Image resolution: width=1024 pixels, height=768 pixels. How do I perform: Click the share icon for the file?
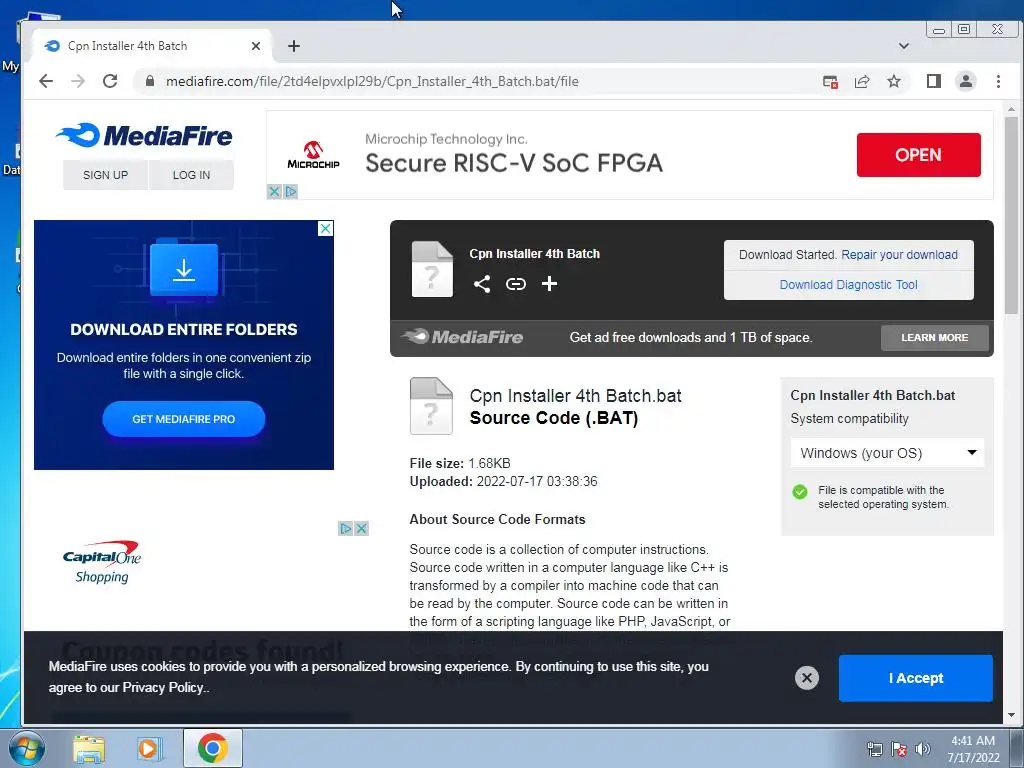coord(482,283)
